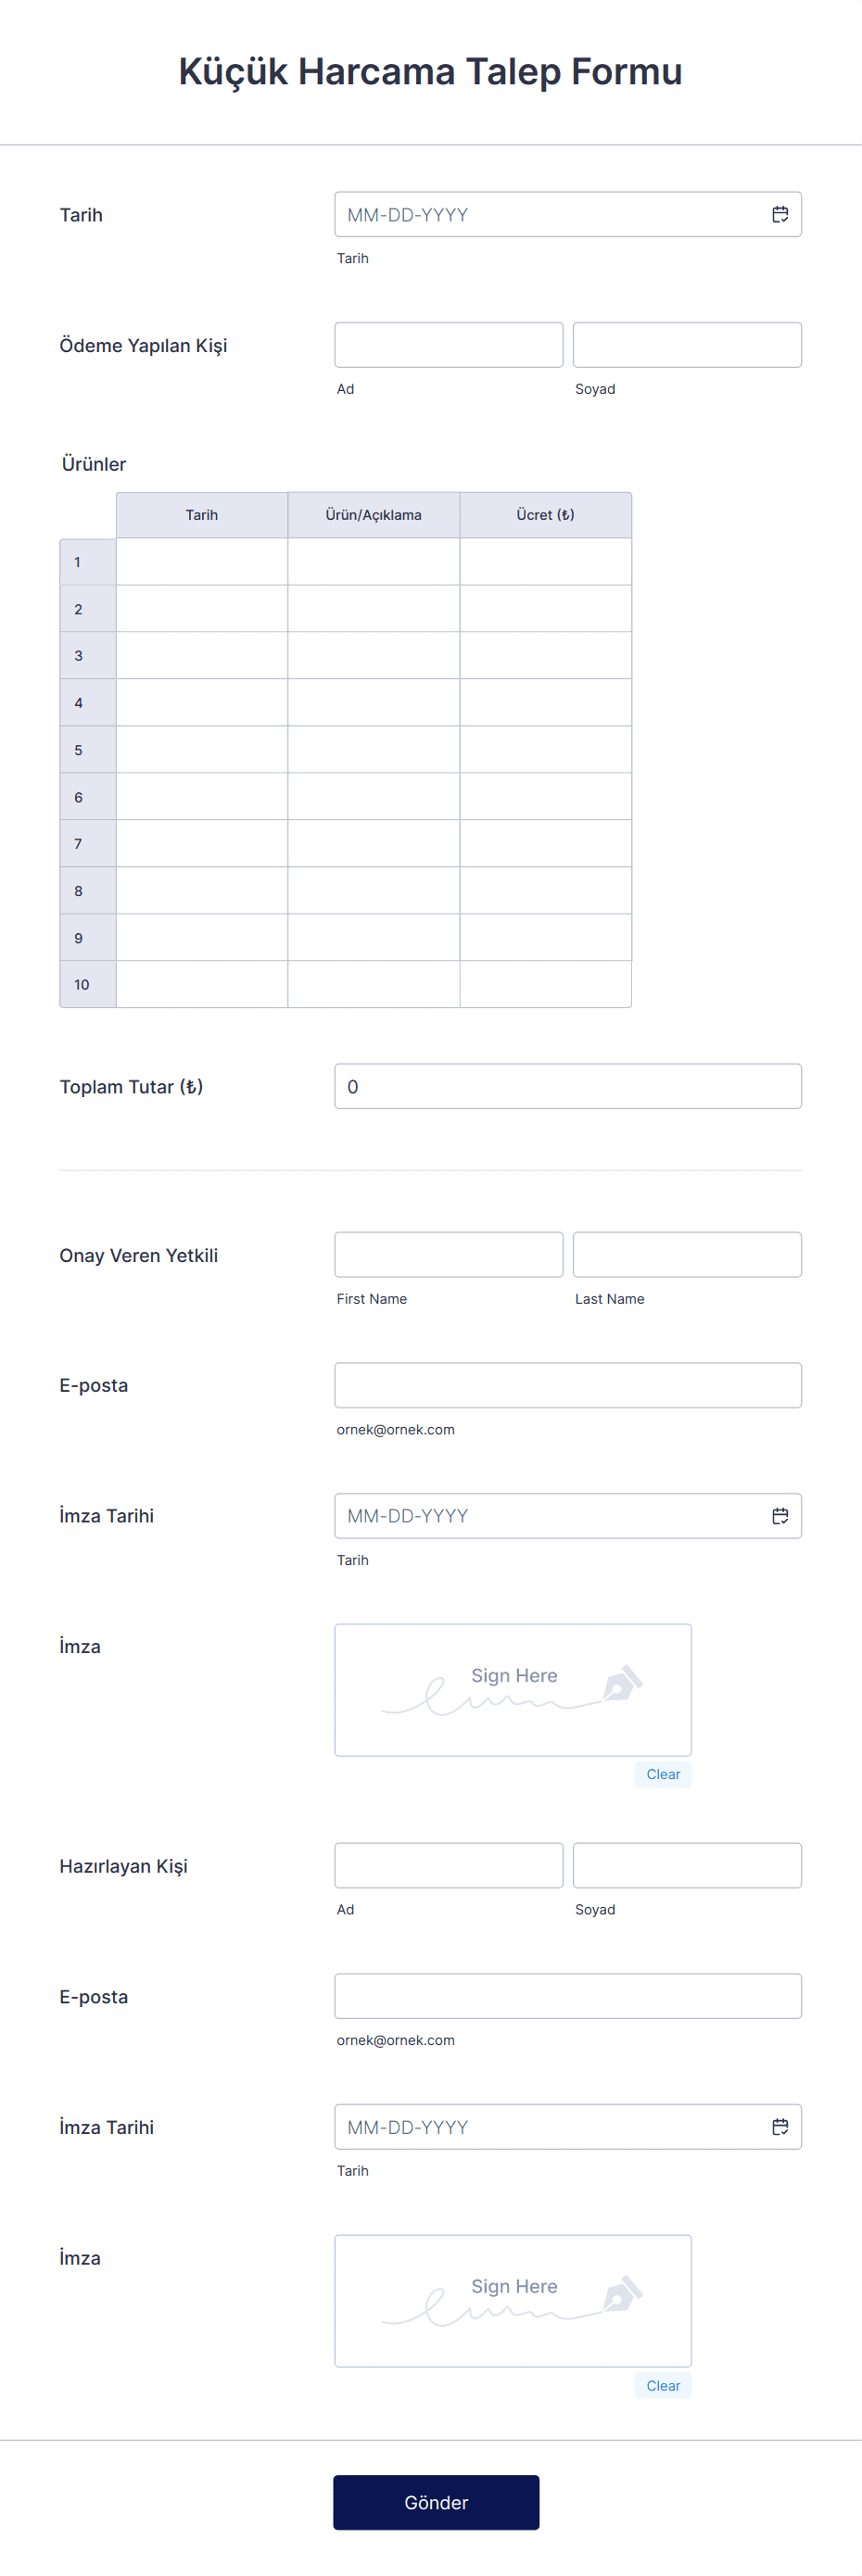Image resolution: width=862 pixels, height=2576 pixels.
Task: Click row 1 Ürün/Açıklama cell in Ürünler table
Action: coord(373,561)
